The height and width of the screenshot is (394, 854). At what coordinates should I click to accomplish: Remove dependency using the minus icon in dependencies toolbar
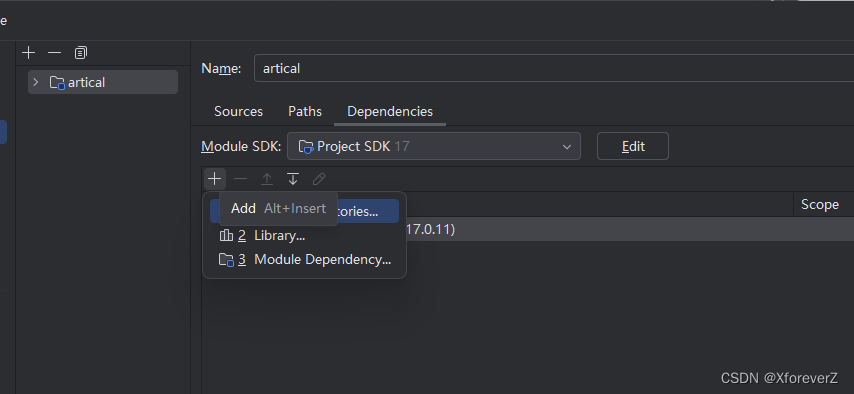tap(240, 179)
